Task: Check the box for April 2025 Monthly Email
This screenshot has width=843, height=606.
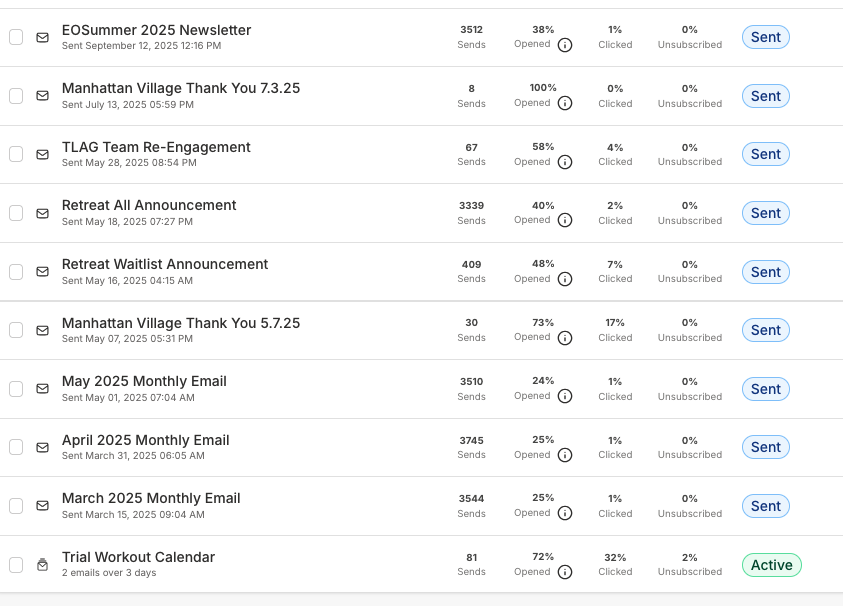Action: (x=16, y=447)
